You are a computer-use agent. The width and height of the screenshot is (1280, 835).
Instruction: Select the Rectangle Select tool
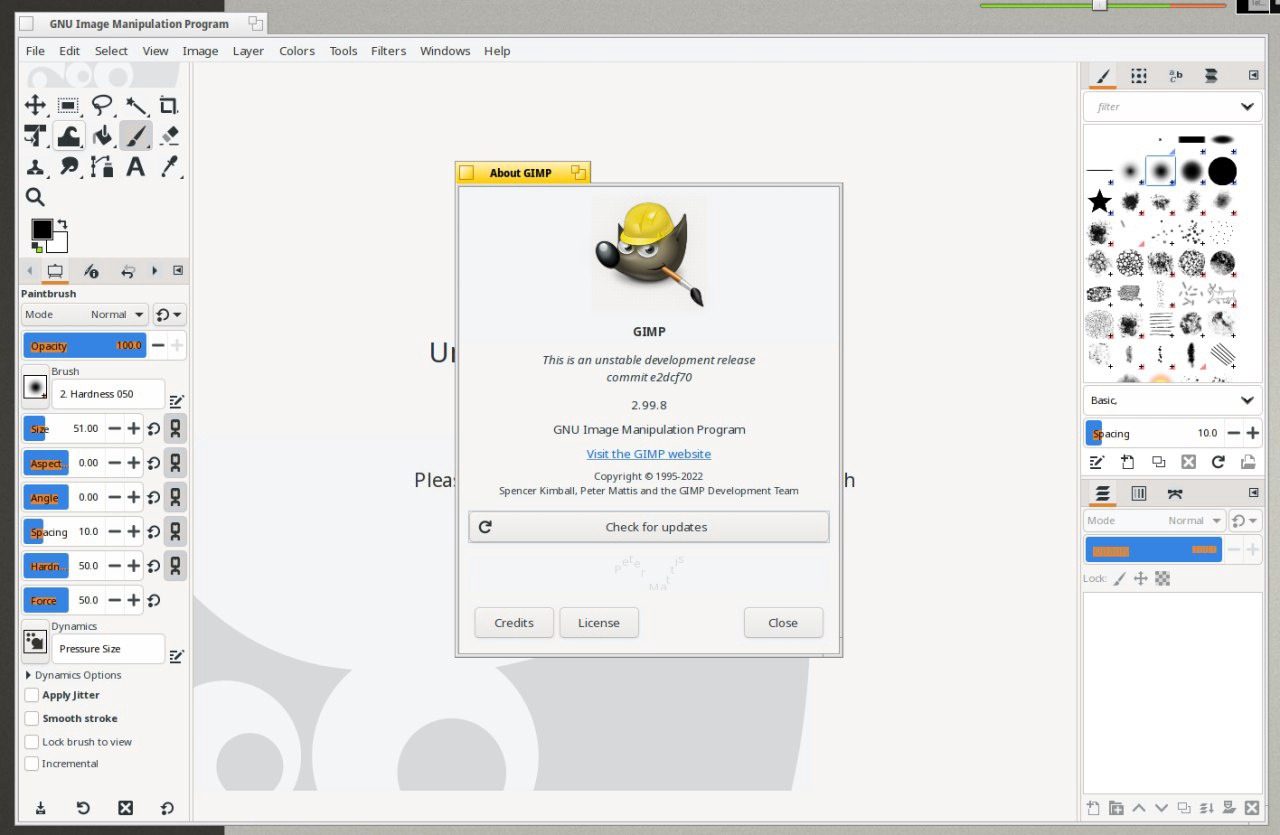(x=68, y=105)
